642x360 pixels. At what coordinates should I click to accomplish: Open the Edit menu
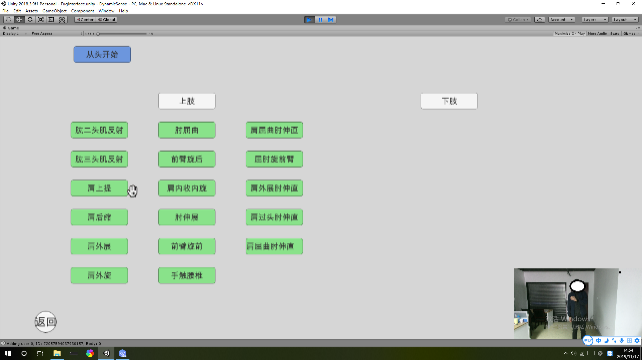coord(17,11)
